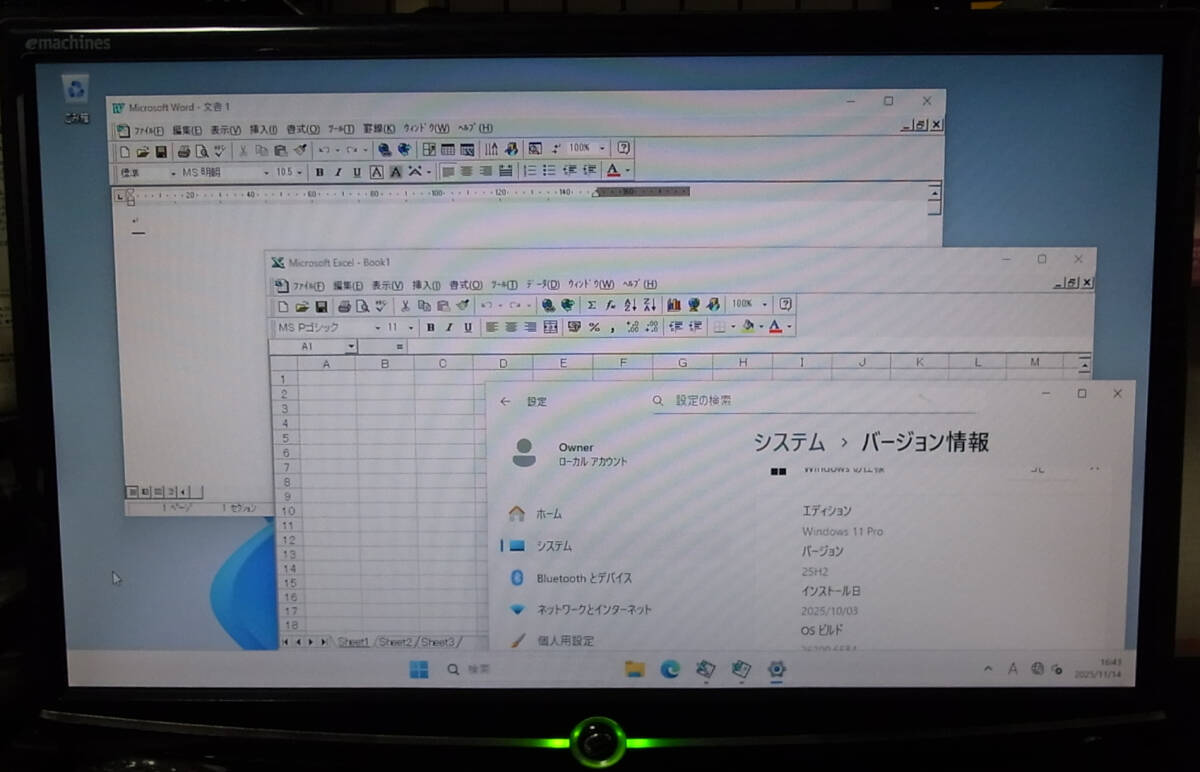Toggle Underline in Word formatting toolbar
1200x772 pixels.
tap(357, 172)
